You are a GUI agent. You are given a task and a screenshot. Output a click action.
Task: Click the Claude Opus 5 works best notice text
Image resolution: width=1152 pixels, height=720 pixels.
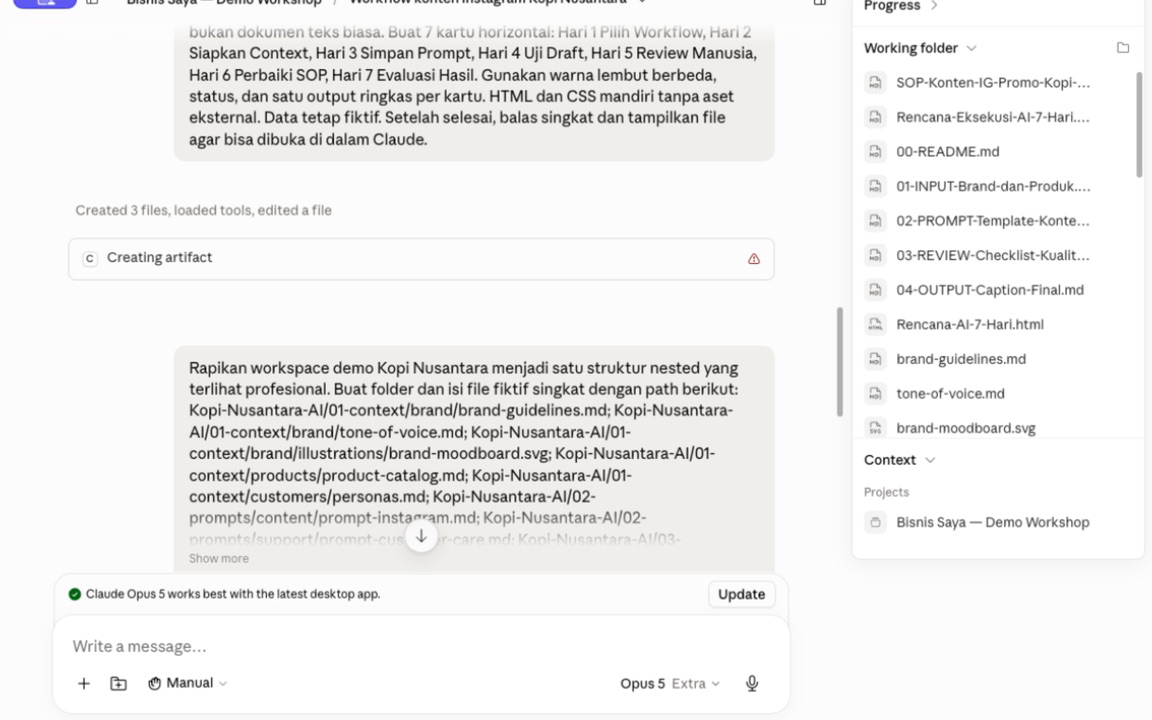[x=233, y=594]
